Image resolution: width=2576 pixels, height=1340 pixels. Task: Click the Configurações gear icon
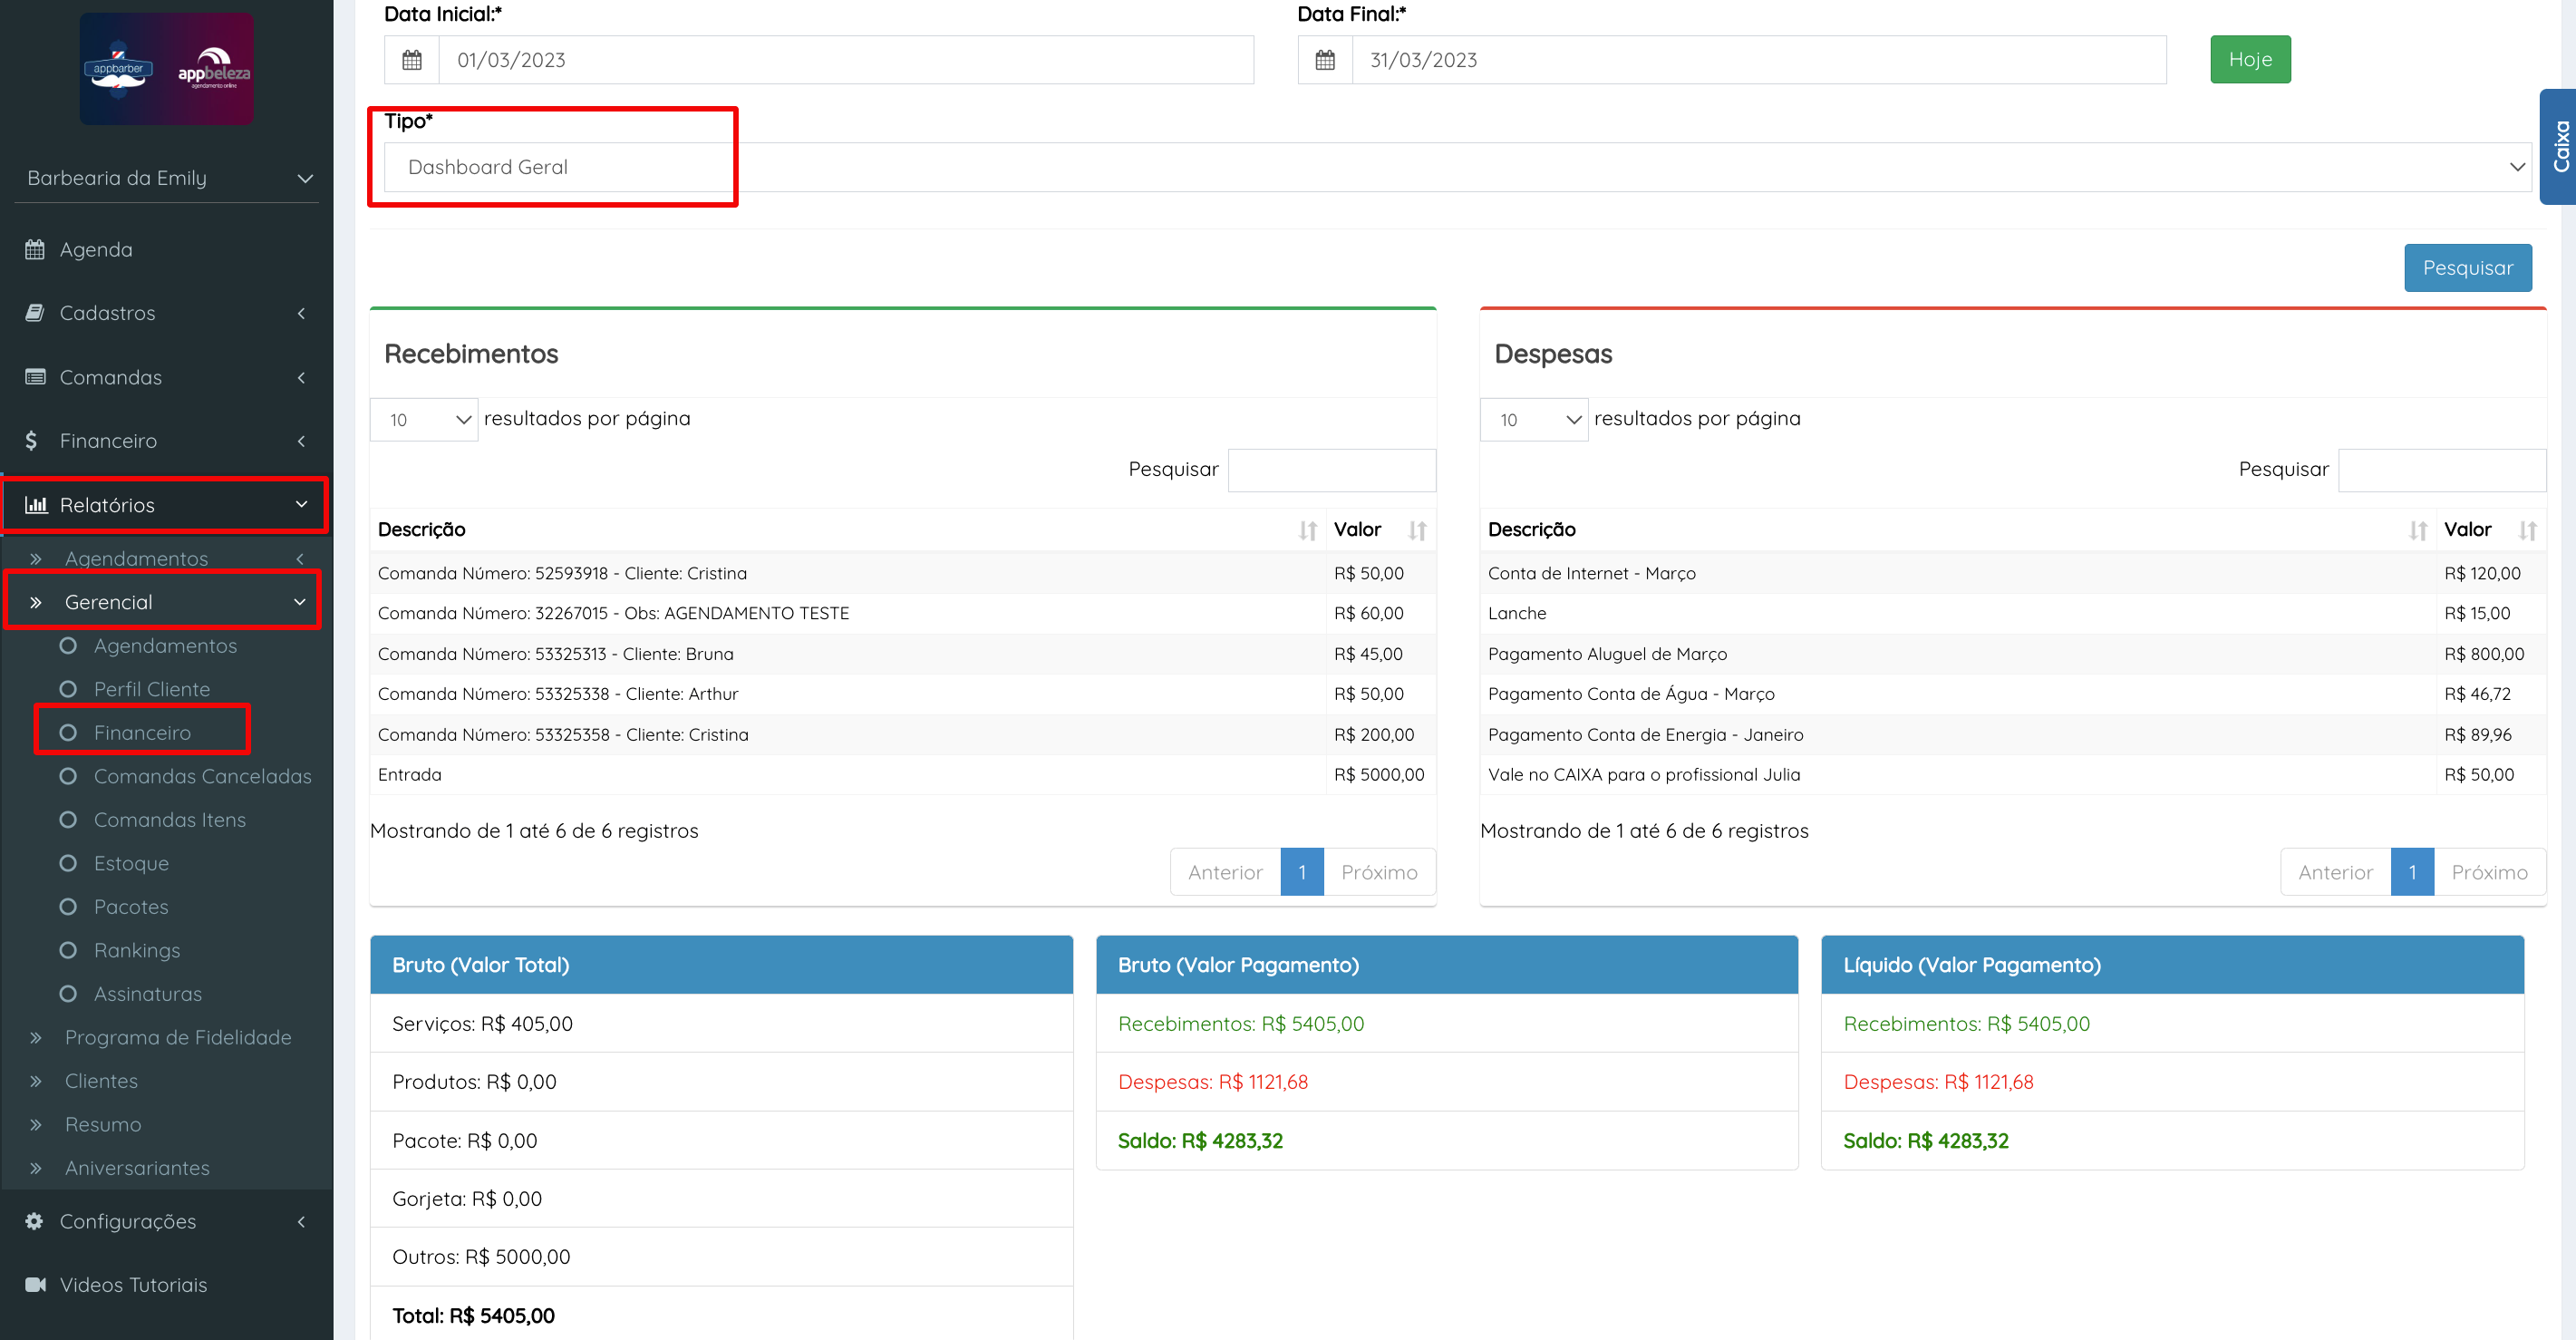pos(35,1221)
